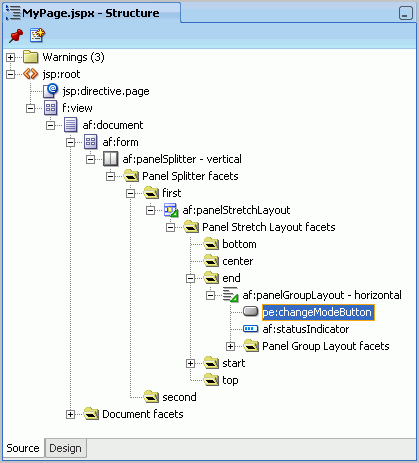The width and height of the screenshot is (419, 463).
Task: Expand the Document facets node
Action: 70,414
